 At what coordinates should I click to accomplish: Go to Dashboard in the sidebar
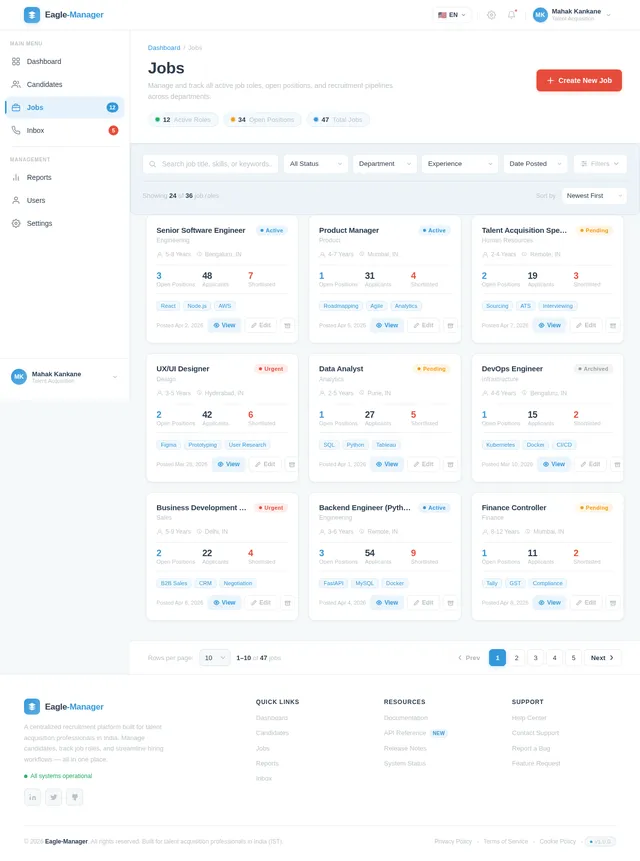[x=65, y=62]
